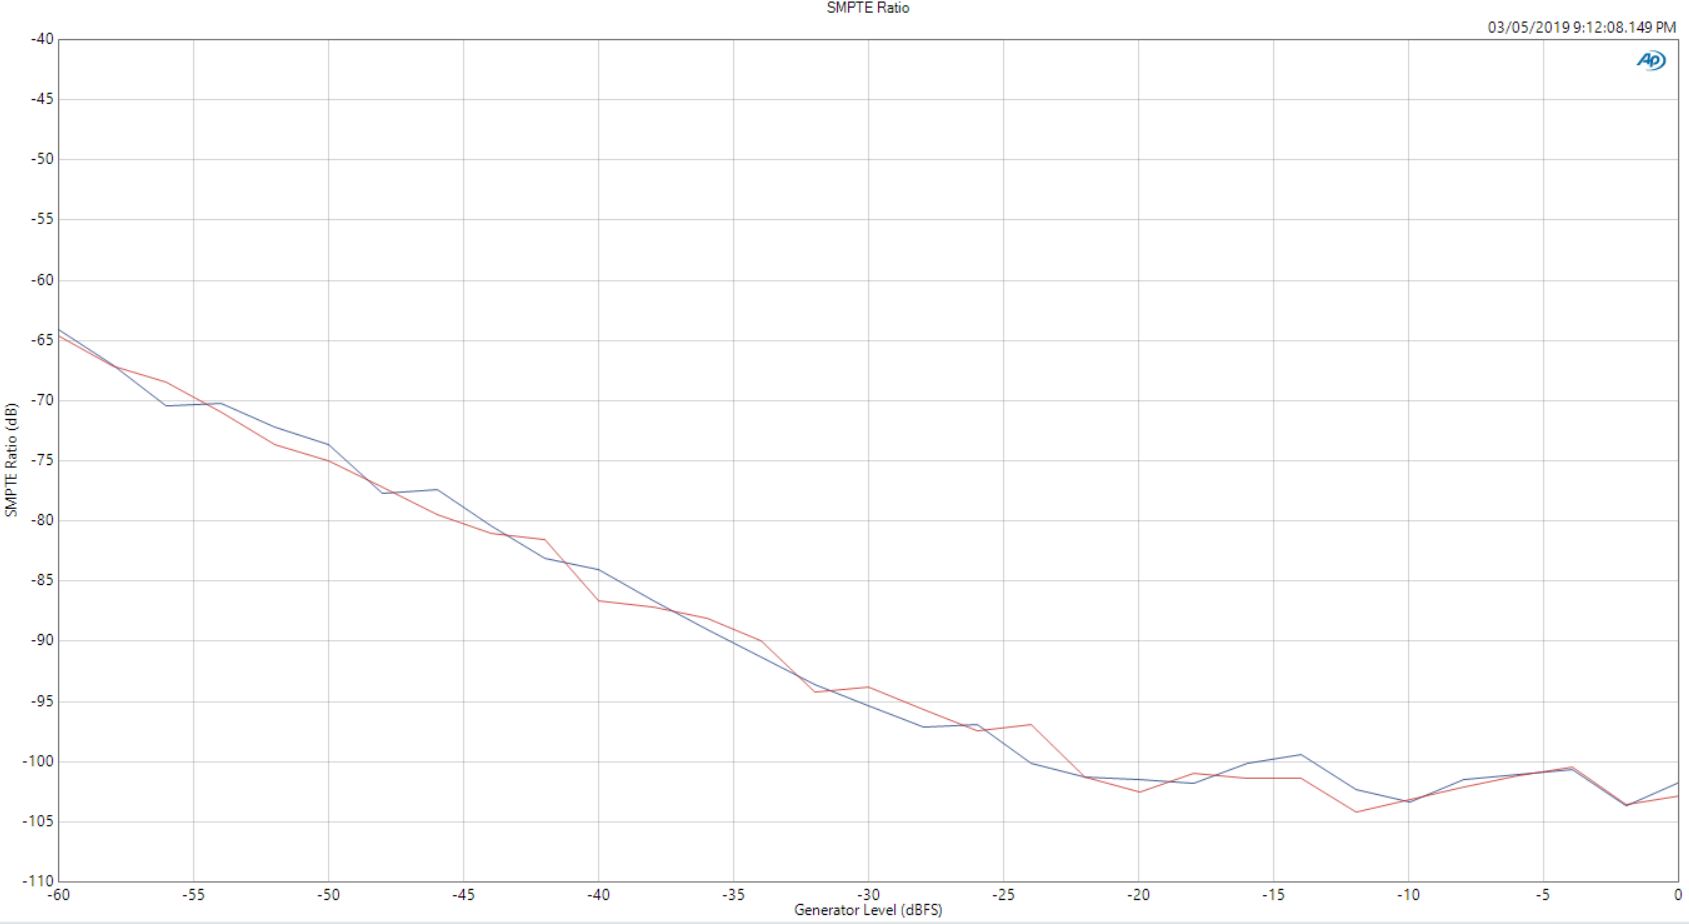Click the 03/05/2019 timestamp text
1689x924 pixels.
click(1581, 27)
